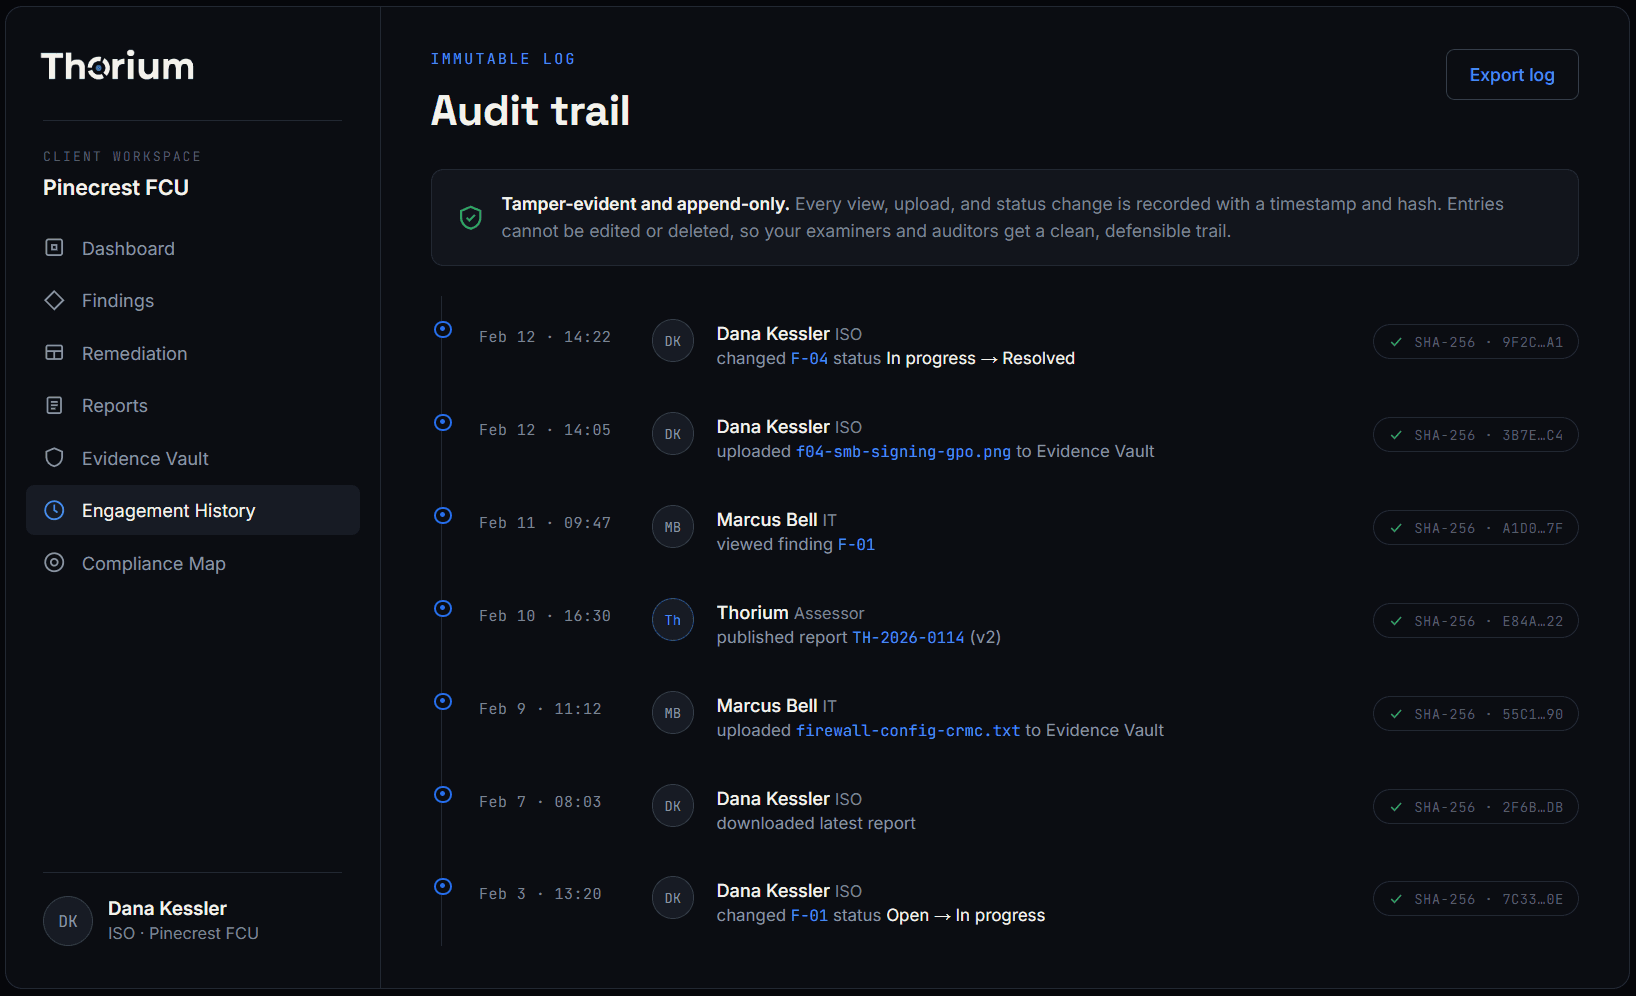This screenshot has height=996, width=1636.
Task: Select the Findings diamond icon
Action: coord(54,300)
